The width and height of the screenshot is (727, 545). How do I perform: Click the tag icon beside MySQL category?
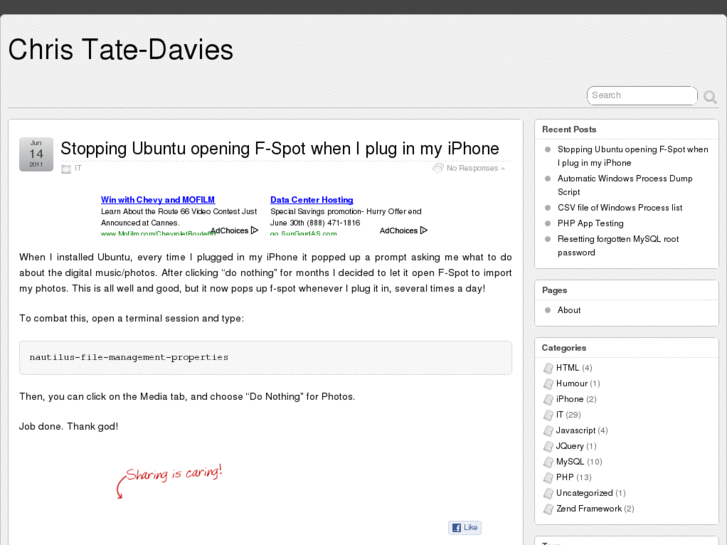point(548,462)
